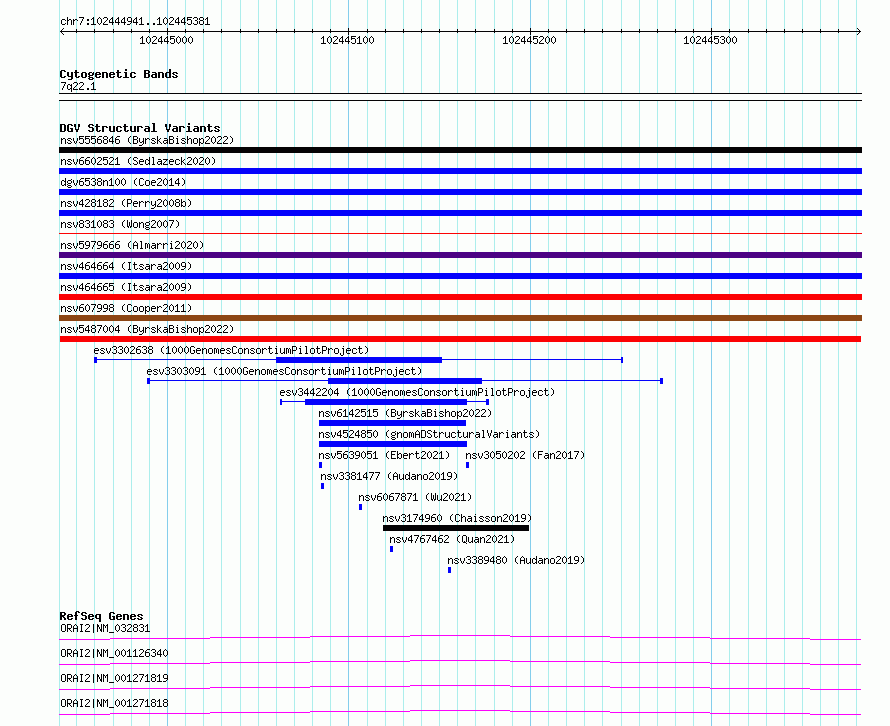Click the 102445100 ruler position
Image resolution: width=890 pixels, height=726 pixels.
(347, 40)
